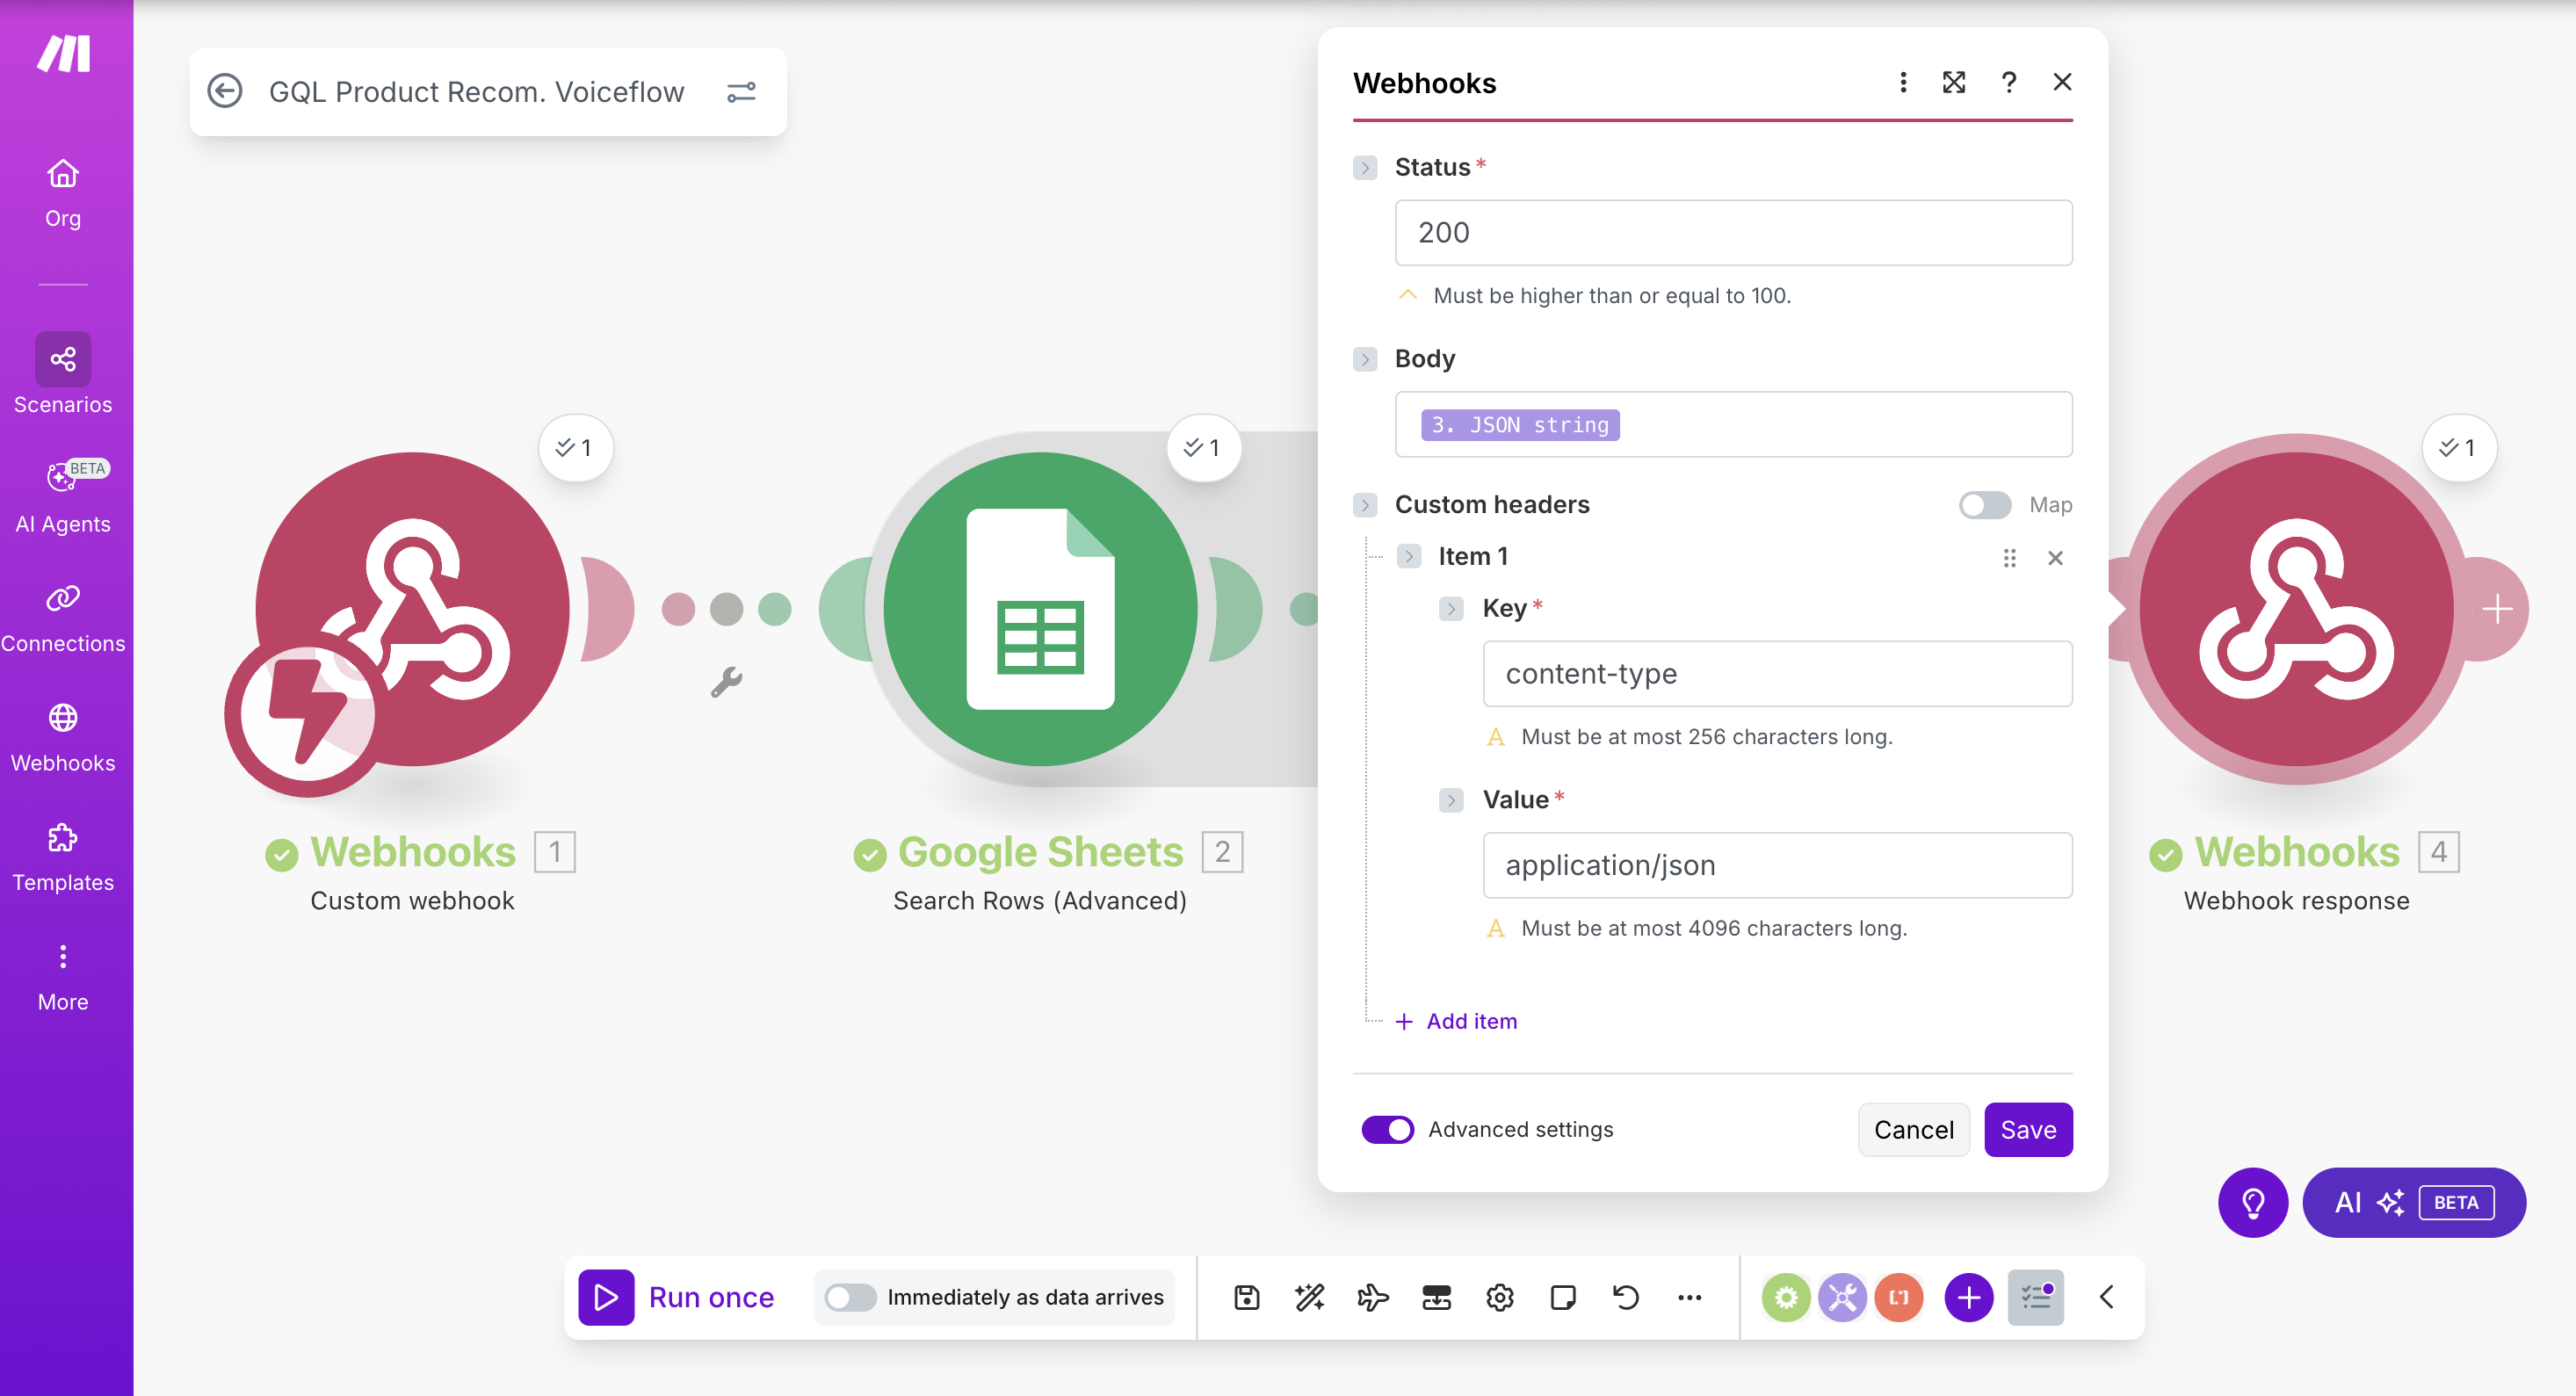Image resolution: width=2576 pixels, height=1396 pixels.
Task: Open AI Agents beta section
Action: (63, 497)
